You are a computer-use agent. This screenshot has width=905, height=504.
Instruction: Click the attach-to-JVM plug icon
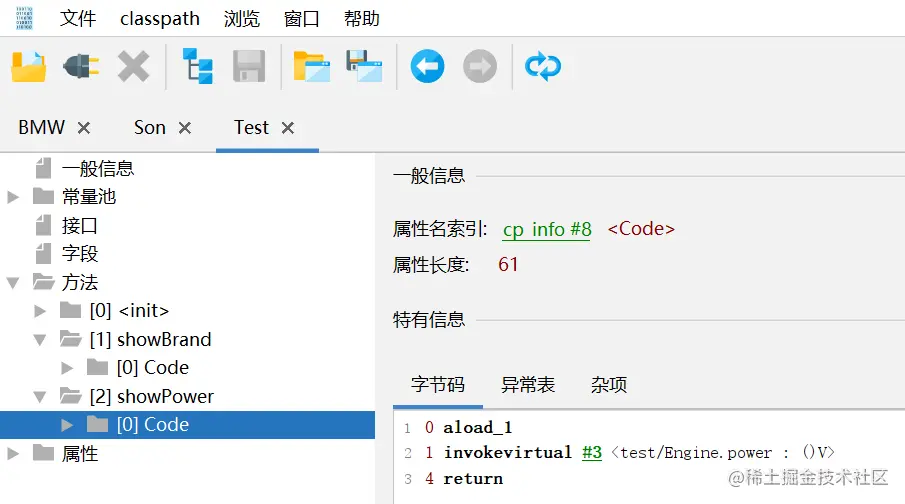[x=81, y=66]
